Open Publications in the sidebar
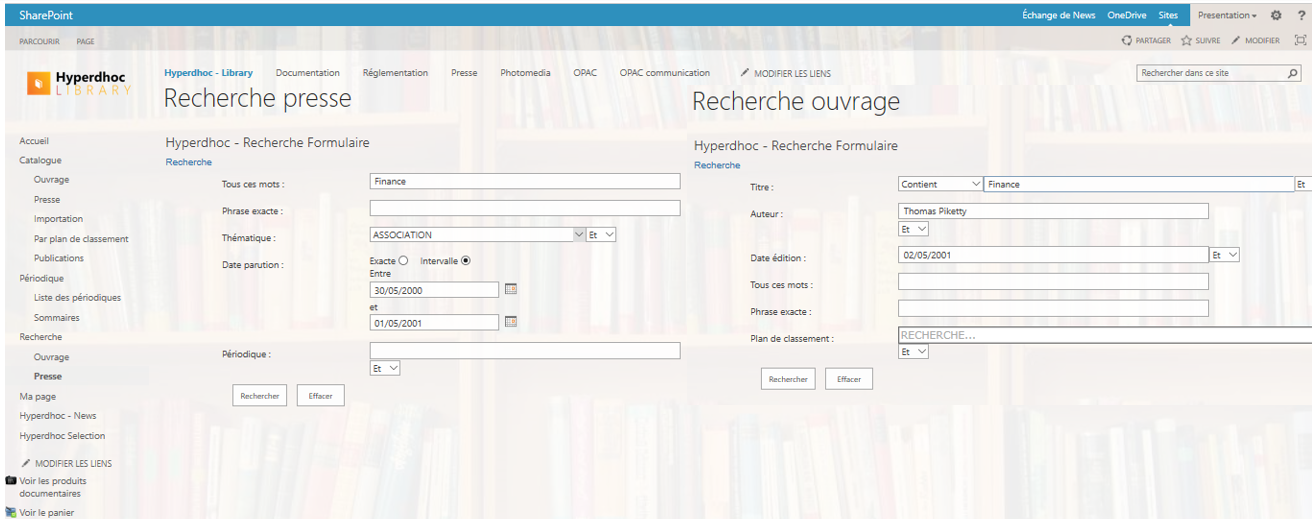The height and width of the screenshot is (519, 1312). [59, 258]
